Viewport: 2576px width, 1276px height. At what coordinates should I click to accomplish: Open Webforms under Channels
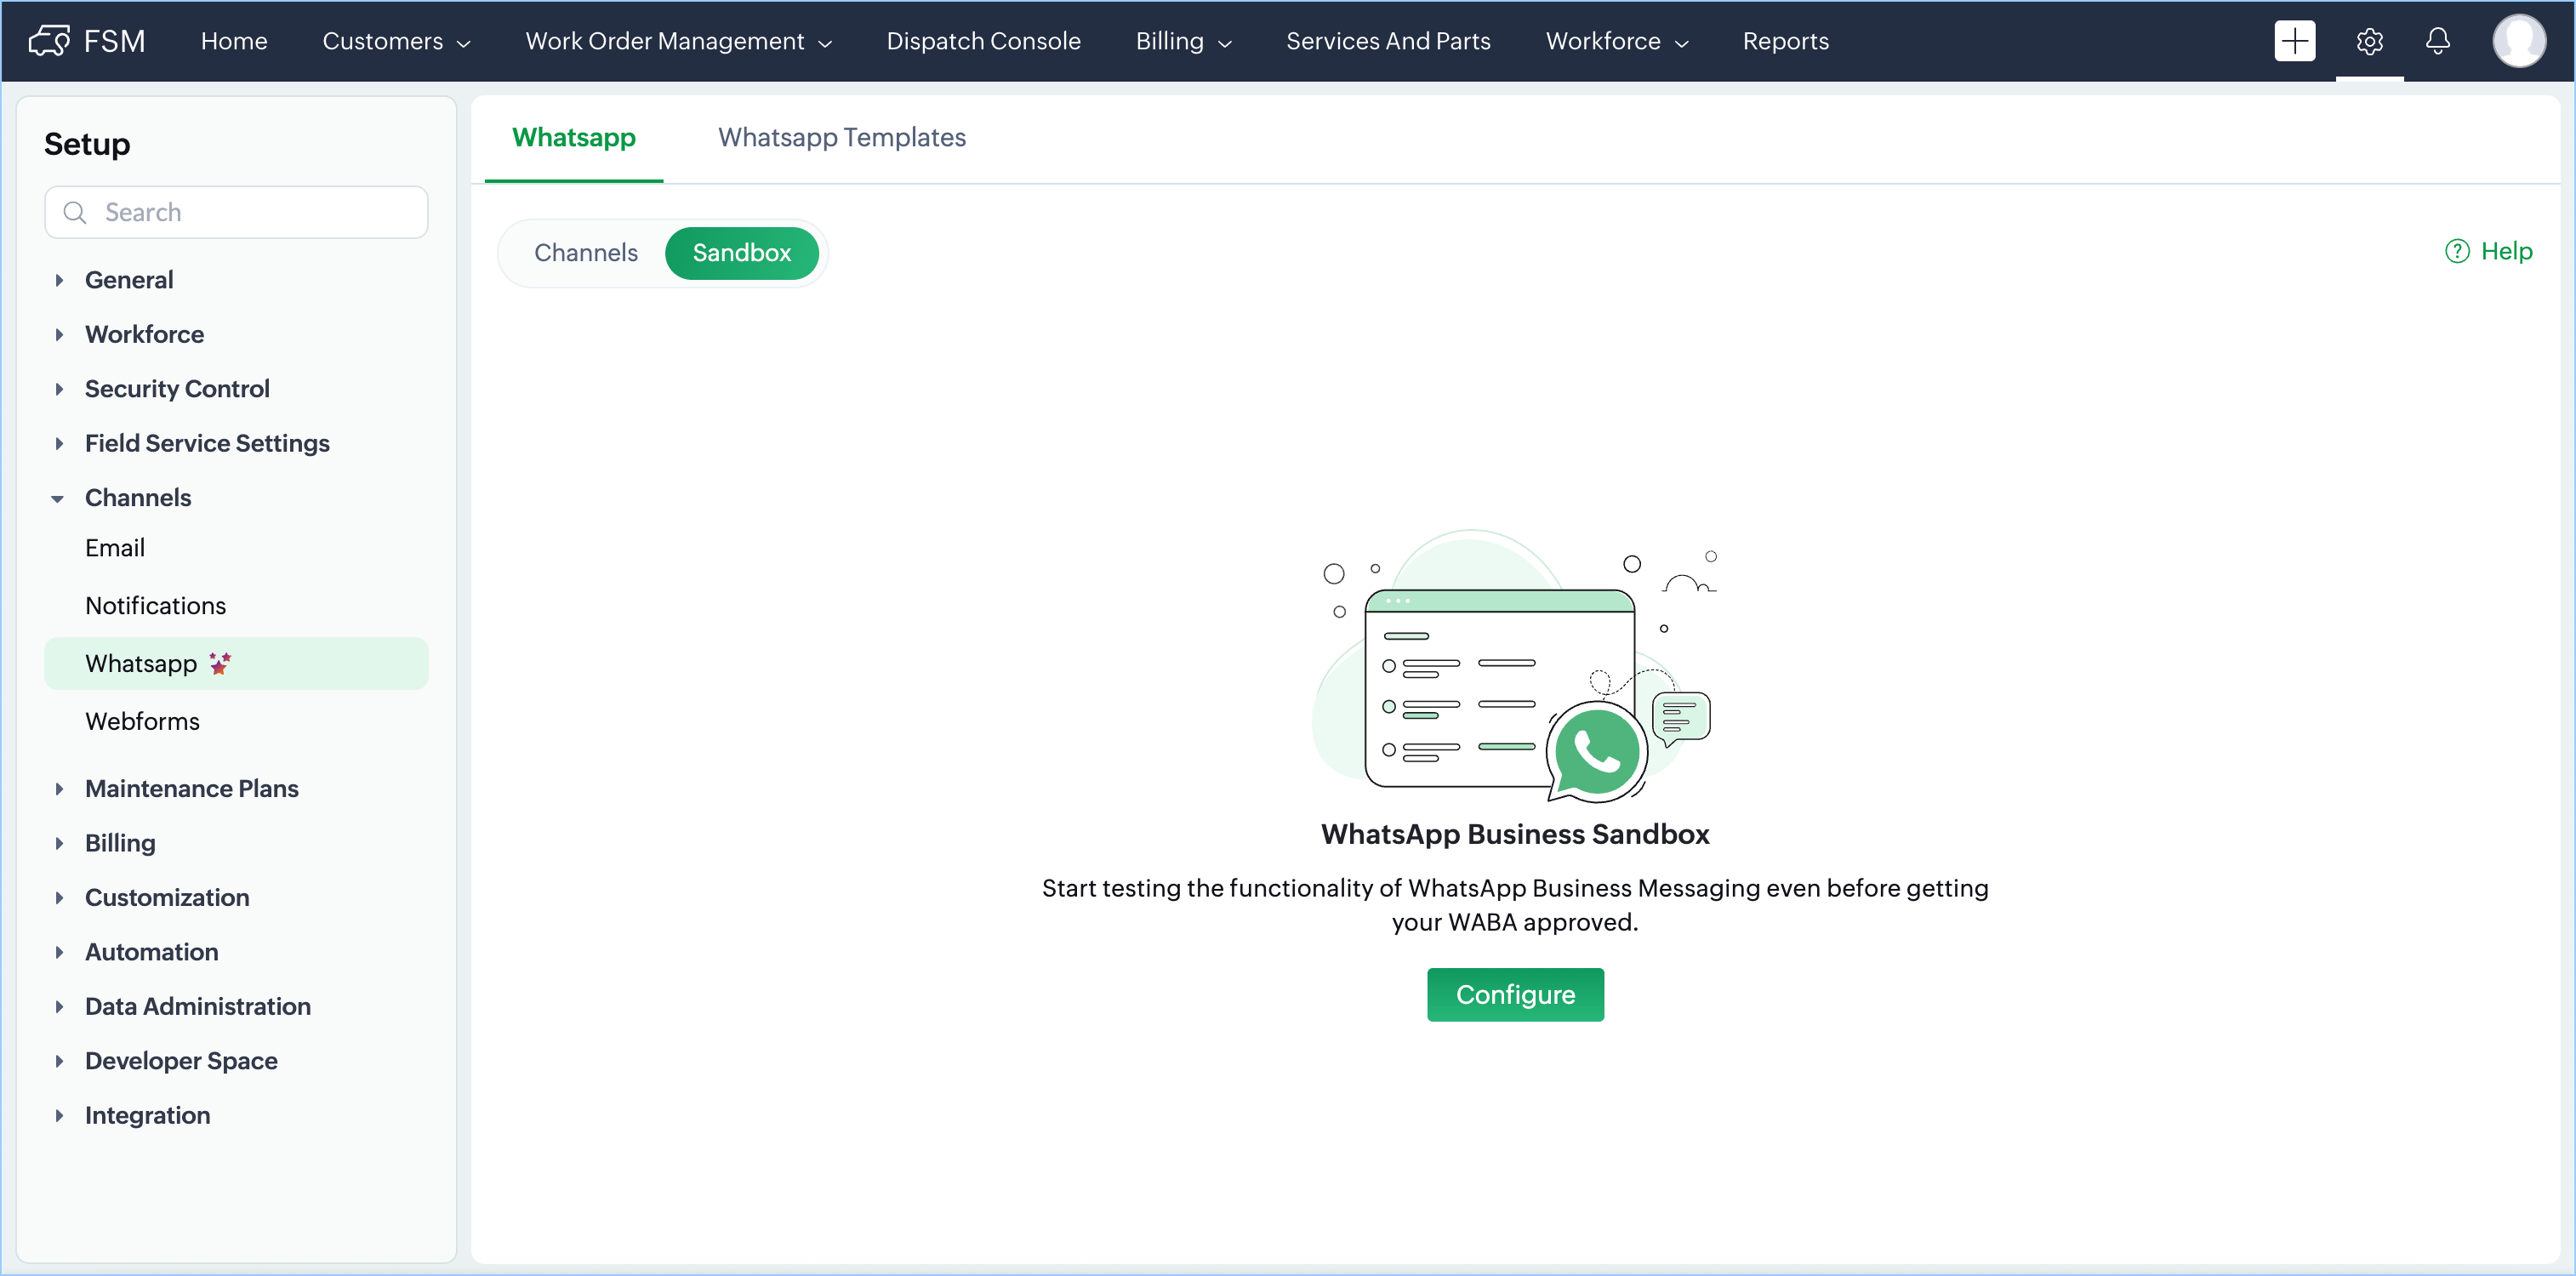click(142, 722)
